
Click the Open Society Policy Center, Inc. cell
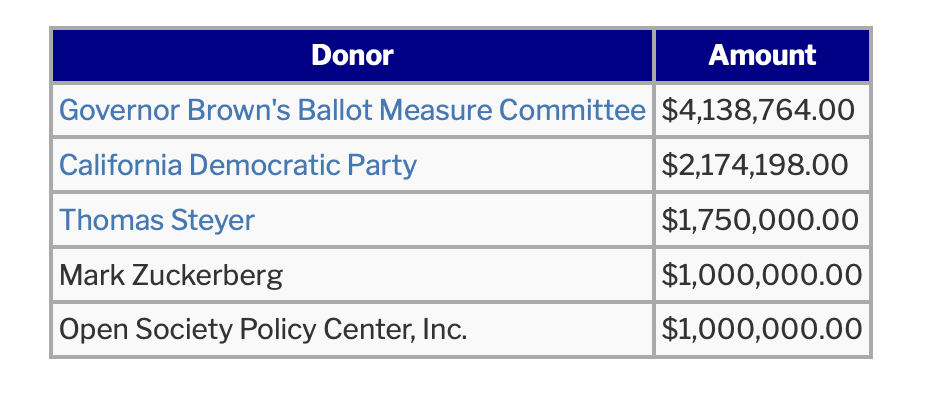(x=353, y=329)
